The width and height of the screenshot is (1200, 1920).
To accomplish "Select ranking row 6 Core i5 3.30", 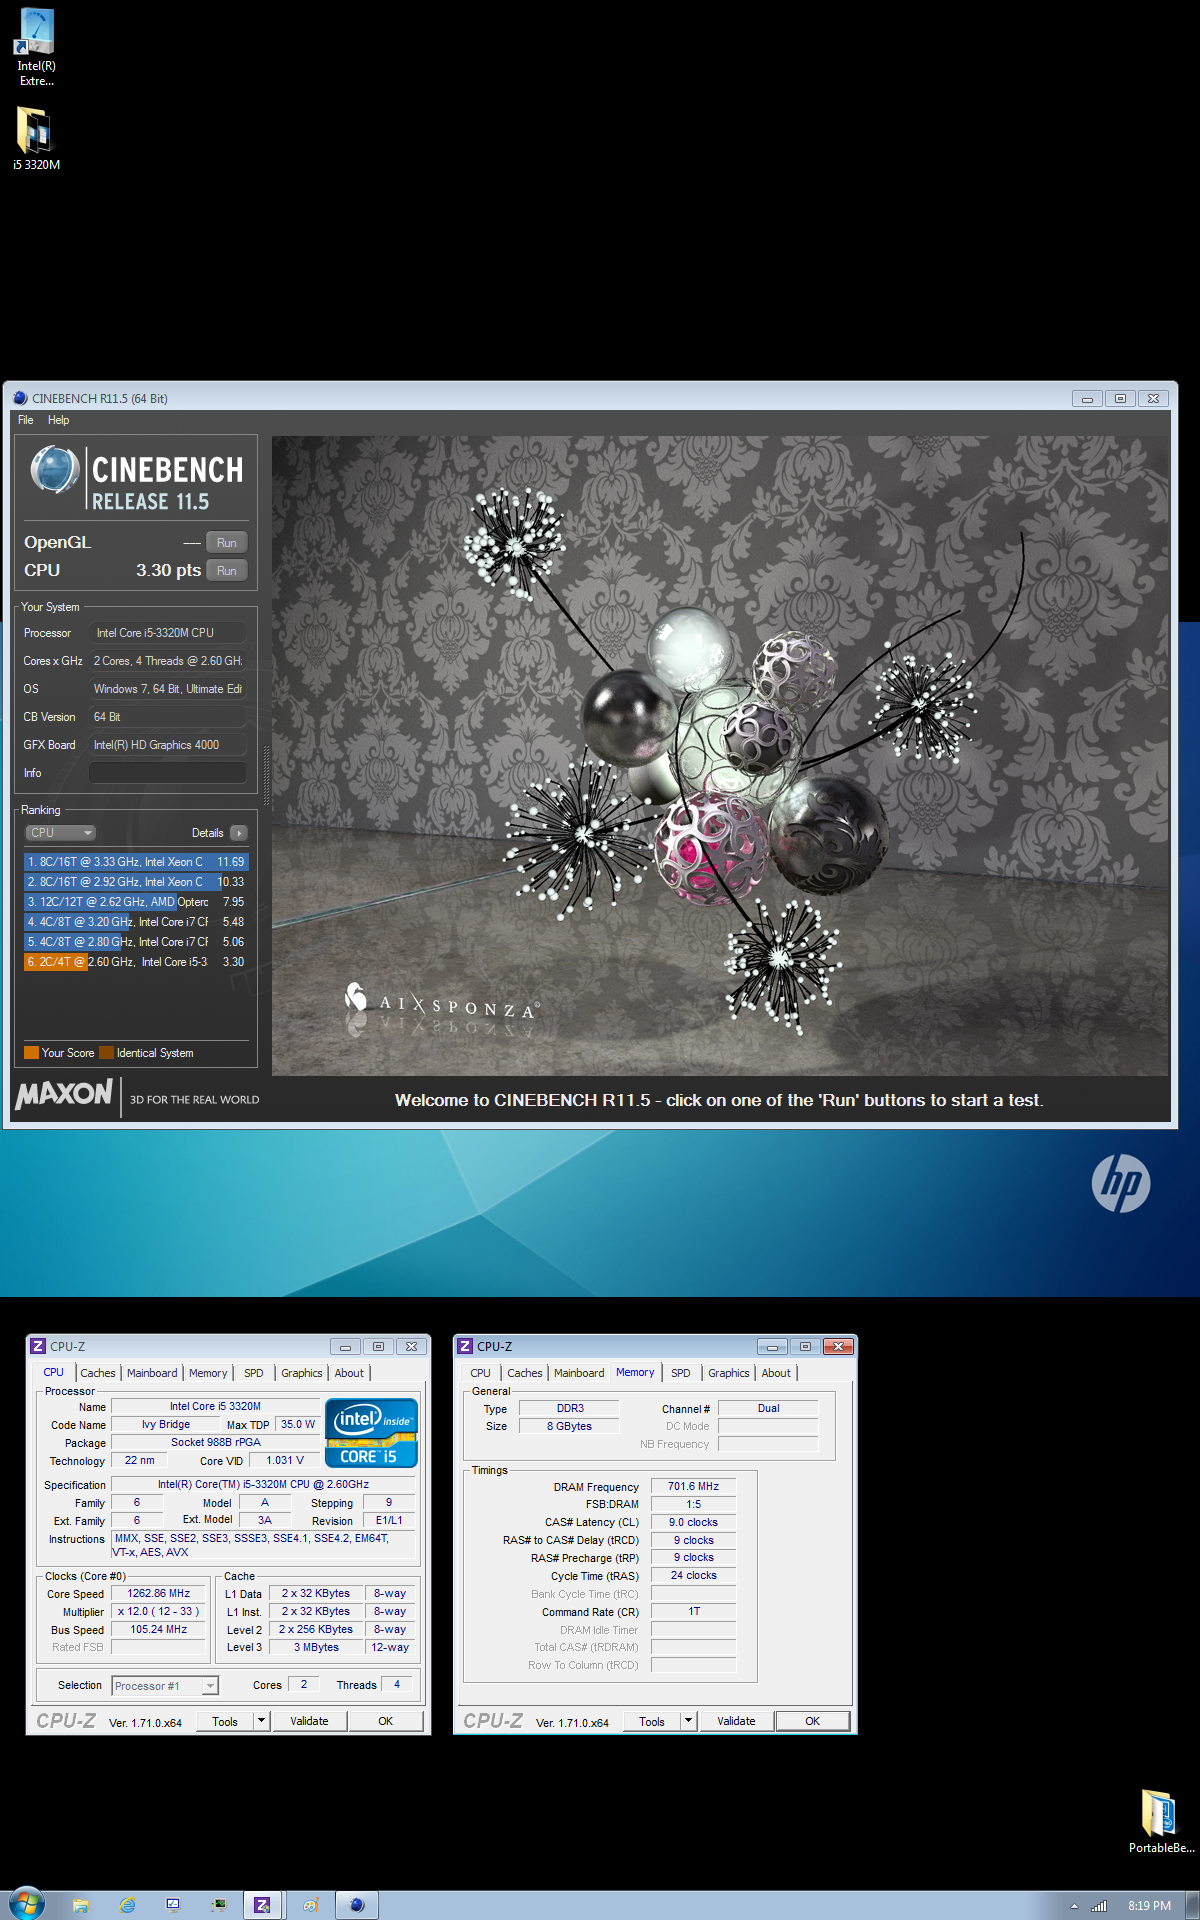I will [x=135, y=962].
